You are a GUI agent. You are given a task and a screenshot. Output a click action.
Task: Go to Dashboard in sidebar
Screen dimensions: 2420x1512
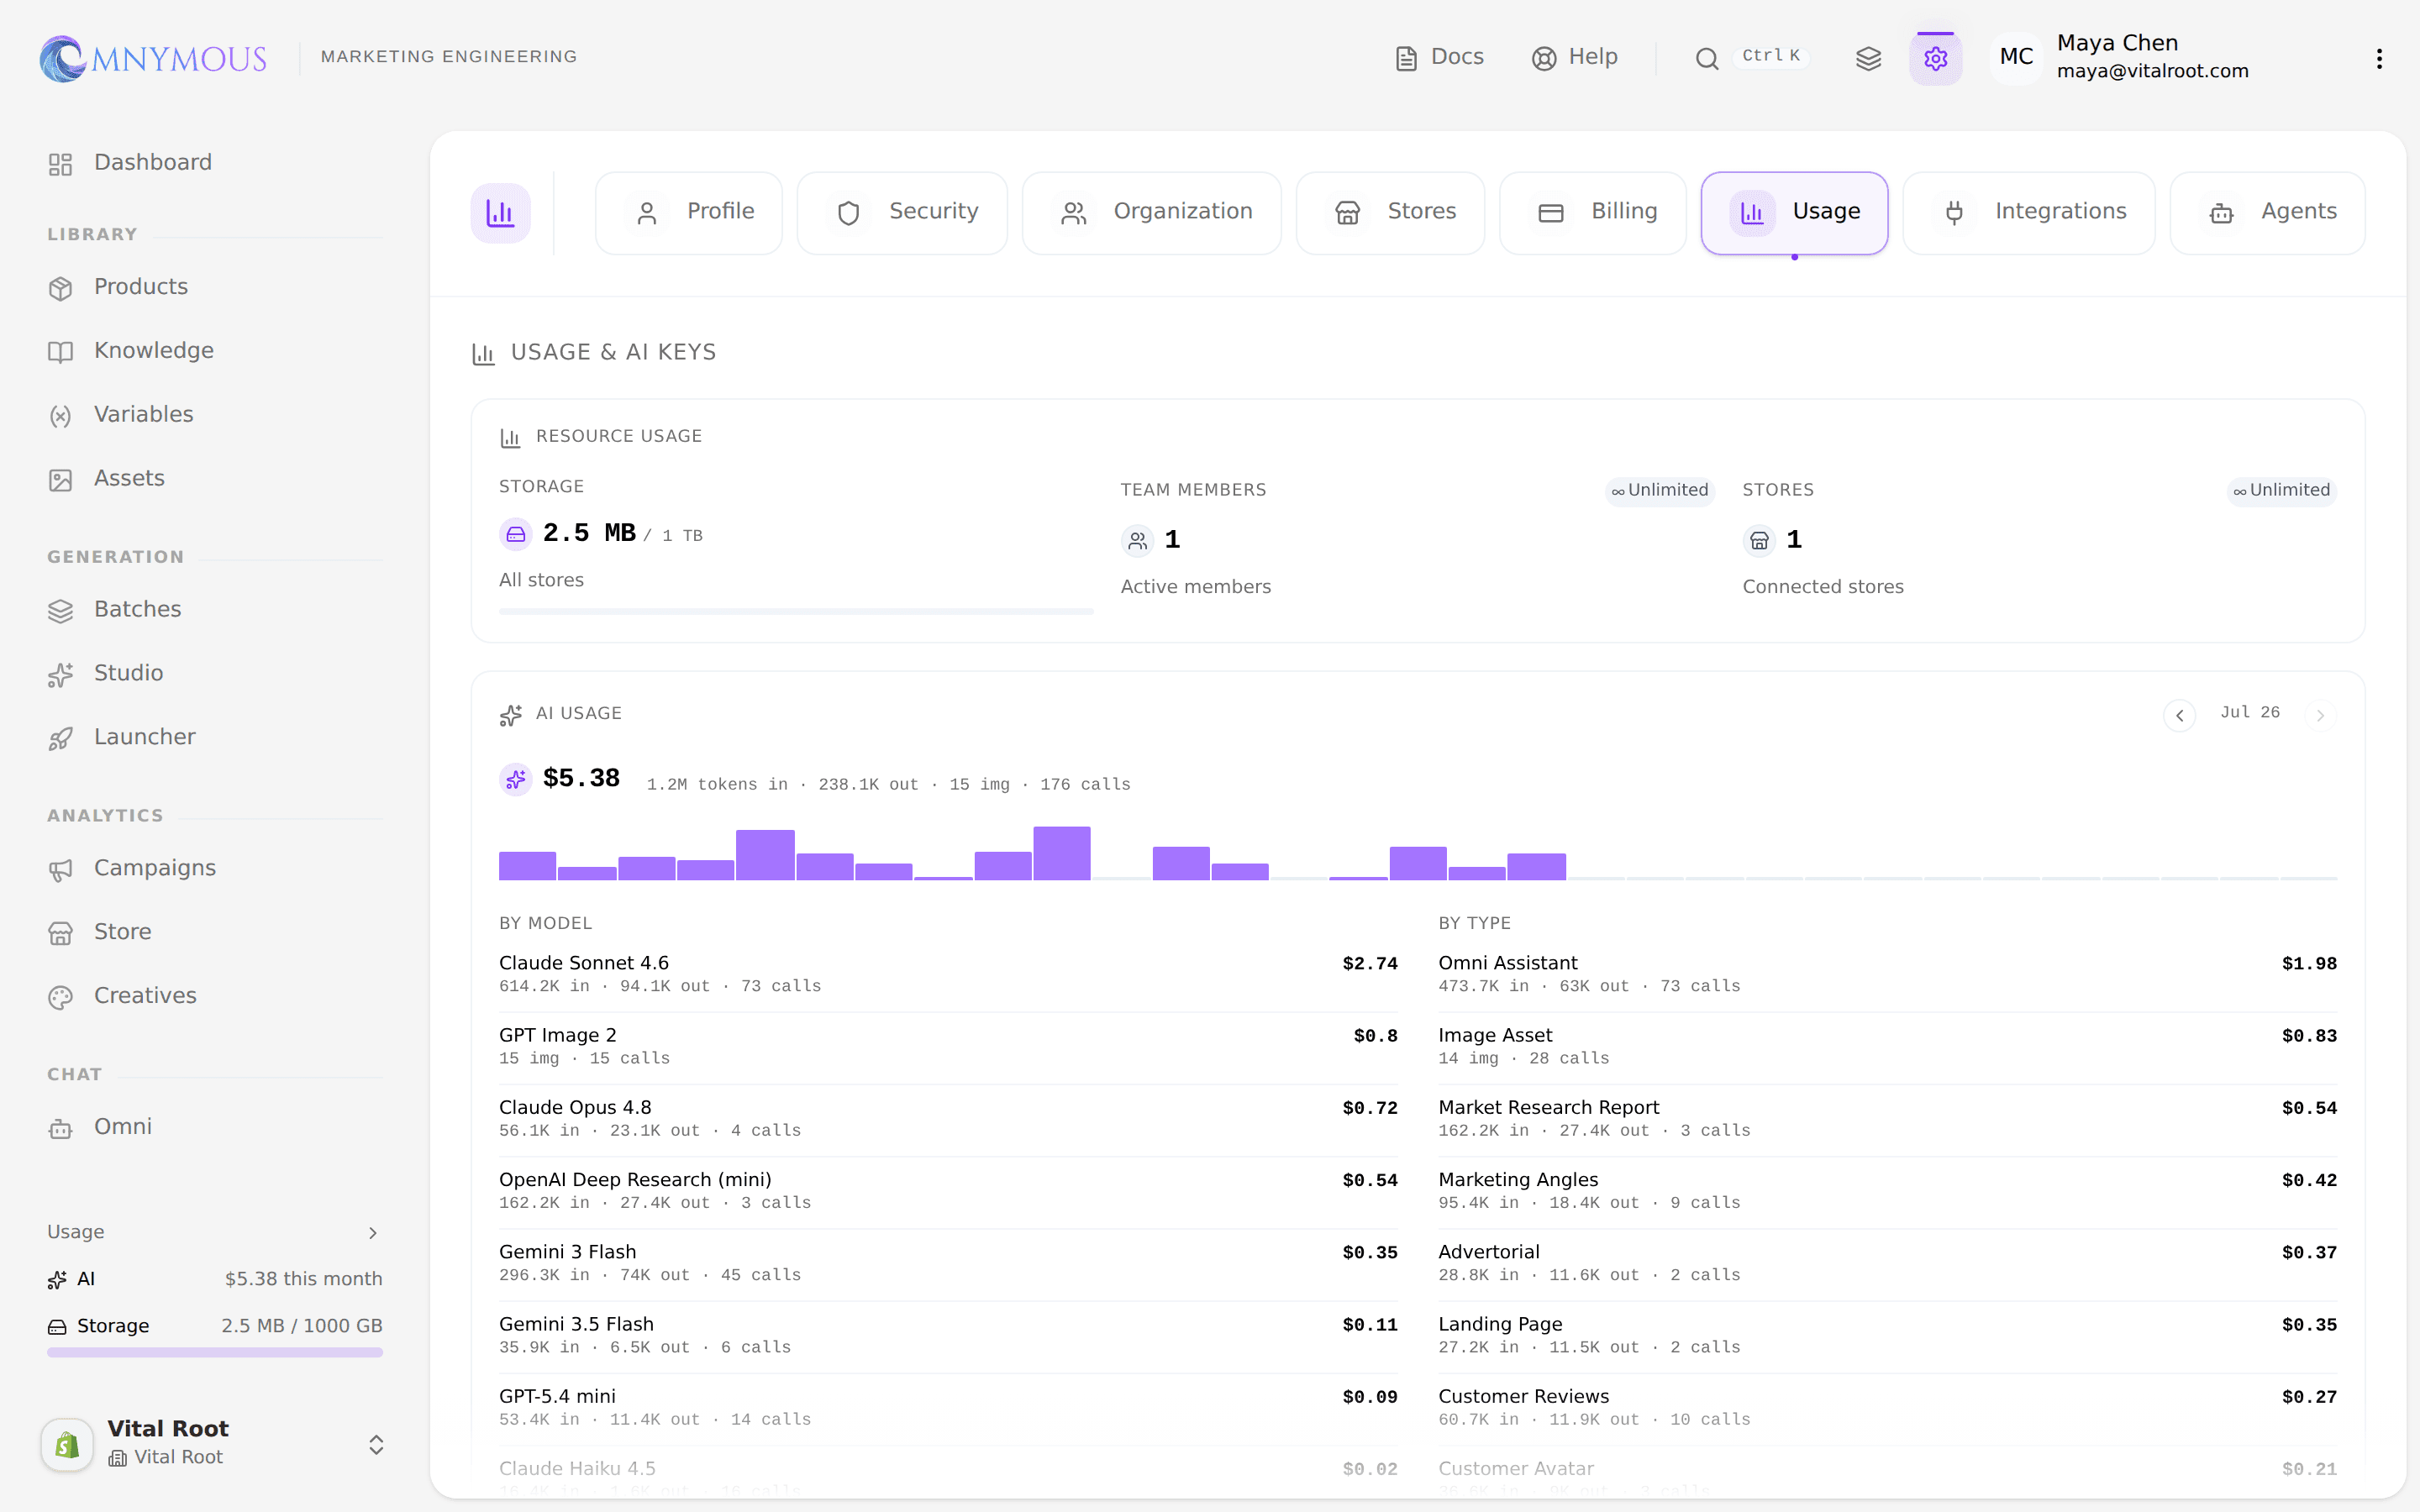pyautogui.click(x=215, y=163)
